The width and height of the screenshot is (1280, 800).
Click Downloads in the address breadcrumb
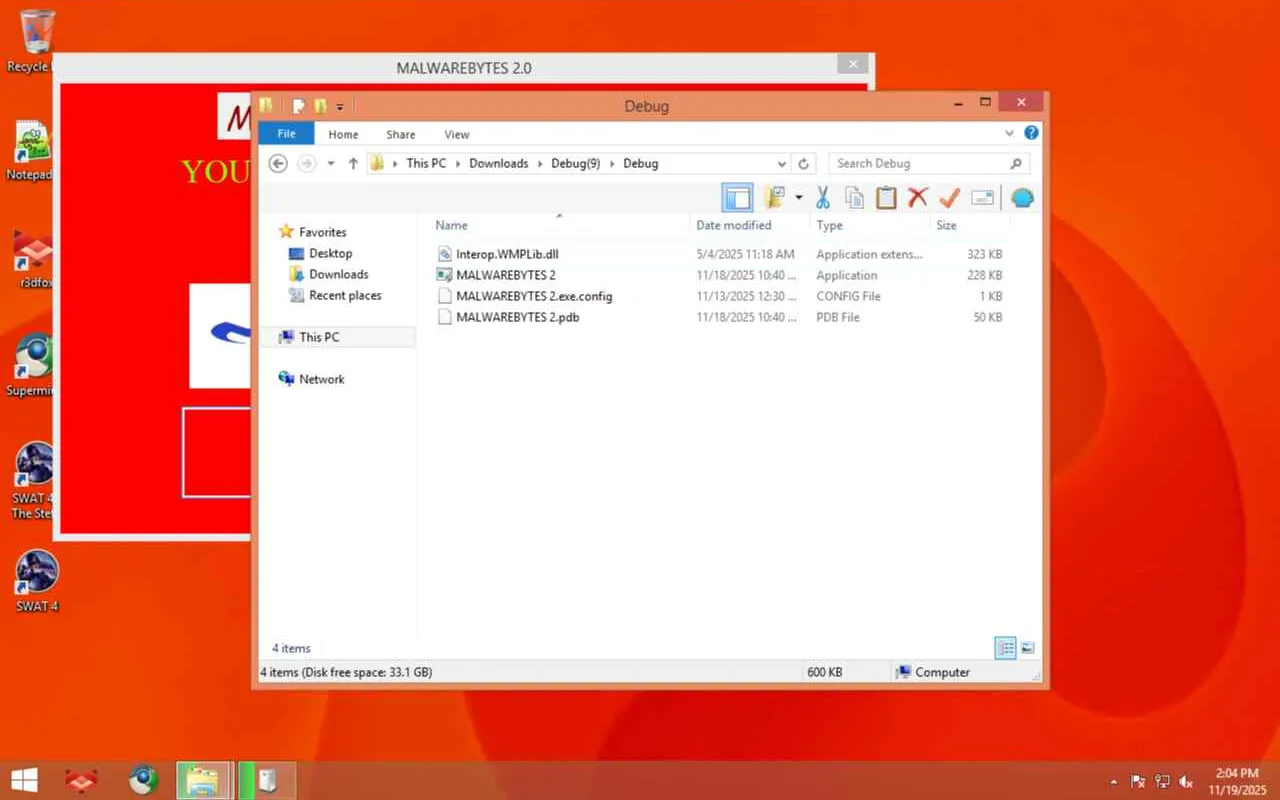(x=498, y=163)
